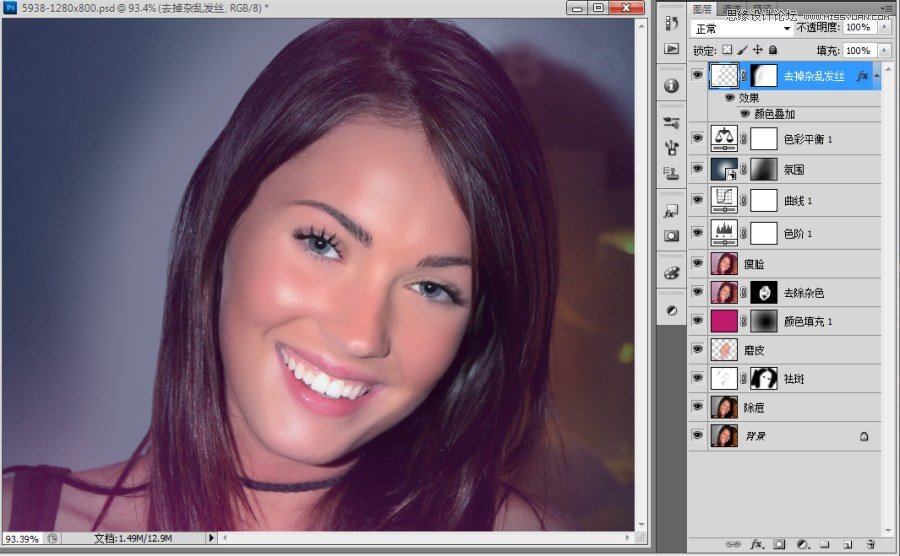Click mask link icon on 色彩平衡 1 layer

[x=743, y=138]
